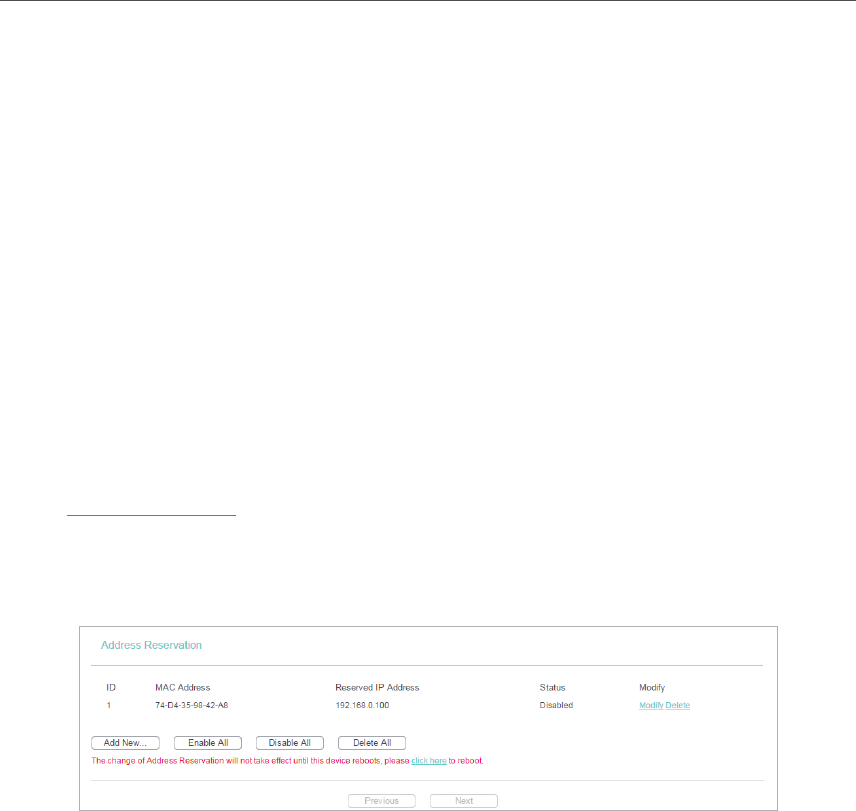Click the MAC Address column header
The width and height of the screenshot is (856, 811).
(182, 688)
